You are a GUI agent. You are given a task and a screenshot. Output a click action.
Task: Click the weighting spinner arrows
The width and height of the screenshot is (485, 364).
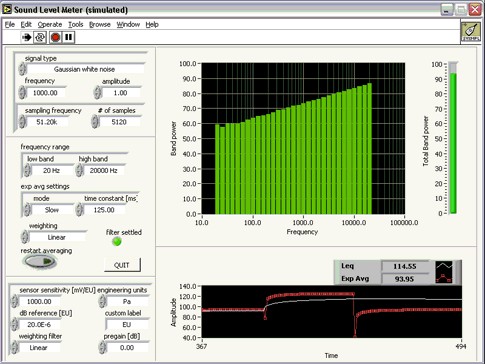coord(25,237)
